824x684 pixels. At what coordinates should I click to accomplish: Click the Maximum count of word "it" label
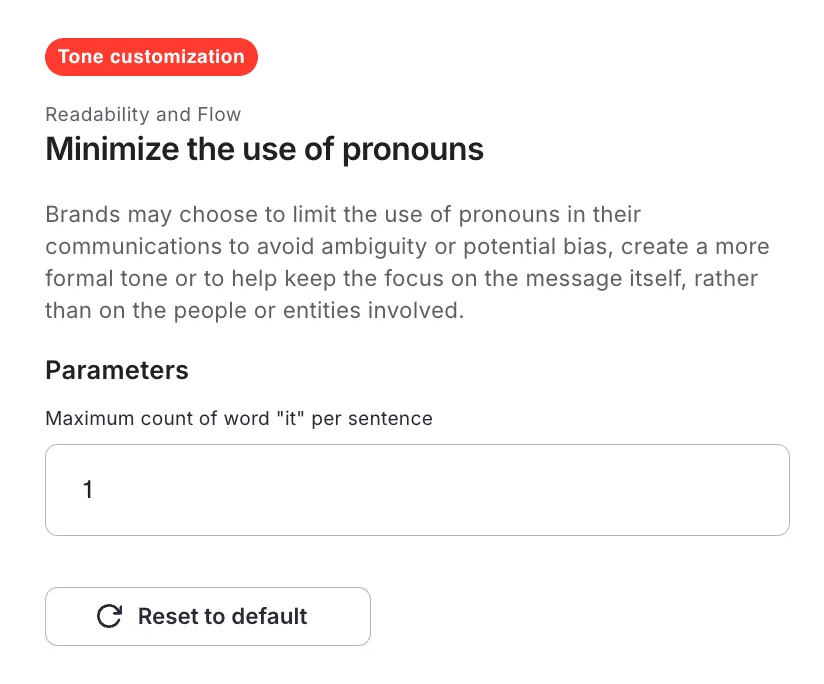(x=239, y=418)
